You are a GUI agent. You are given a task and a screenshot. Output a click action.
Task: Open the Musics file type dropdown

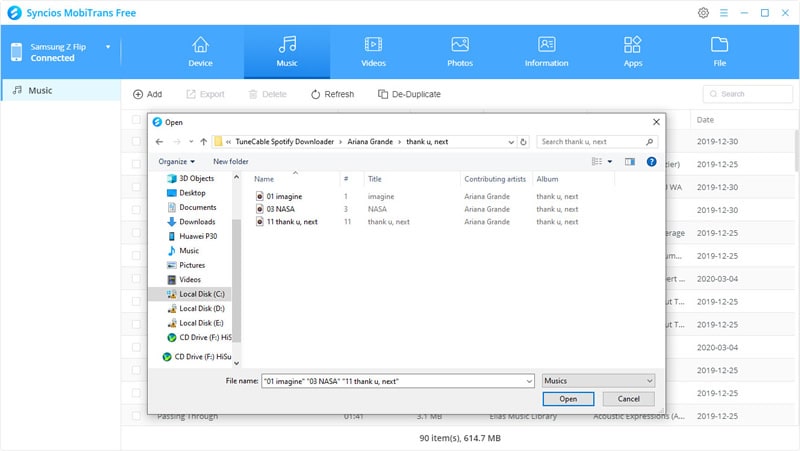[x=598, y=381]
